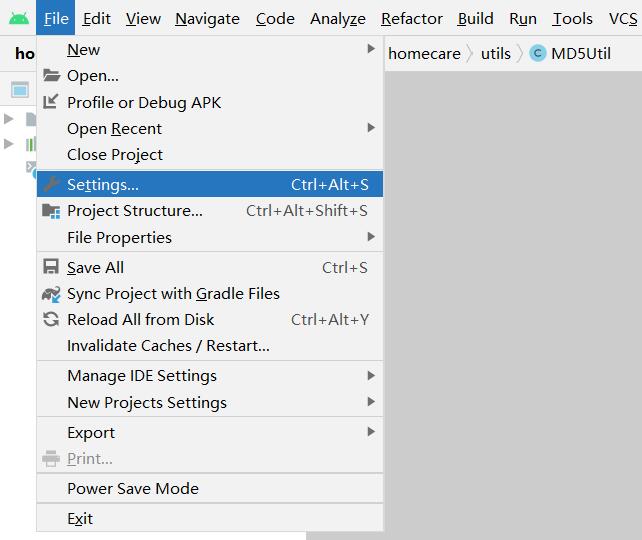The width and height of the screenshot is (642, 540).
Task: Click the Gradle sync elephant icon
Action: point(51,294)
